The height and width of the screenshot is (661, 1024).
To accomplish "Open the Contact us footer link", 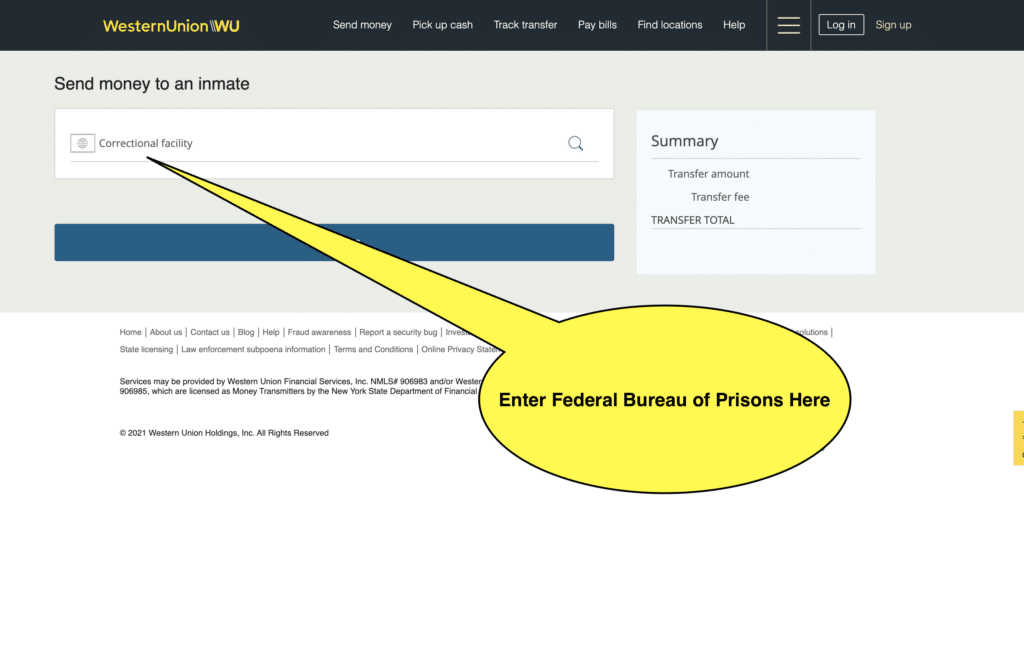I will (x=210, y=332).
